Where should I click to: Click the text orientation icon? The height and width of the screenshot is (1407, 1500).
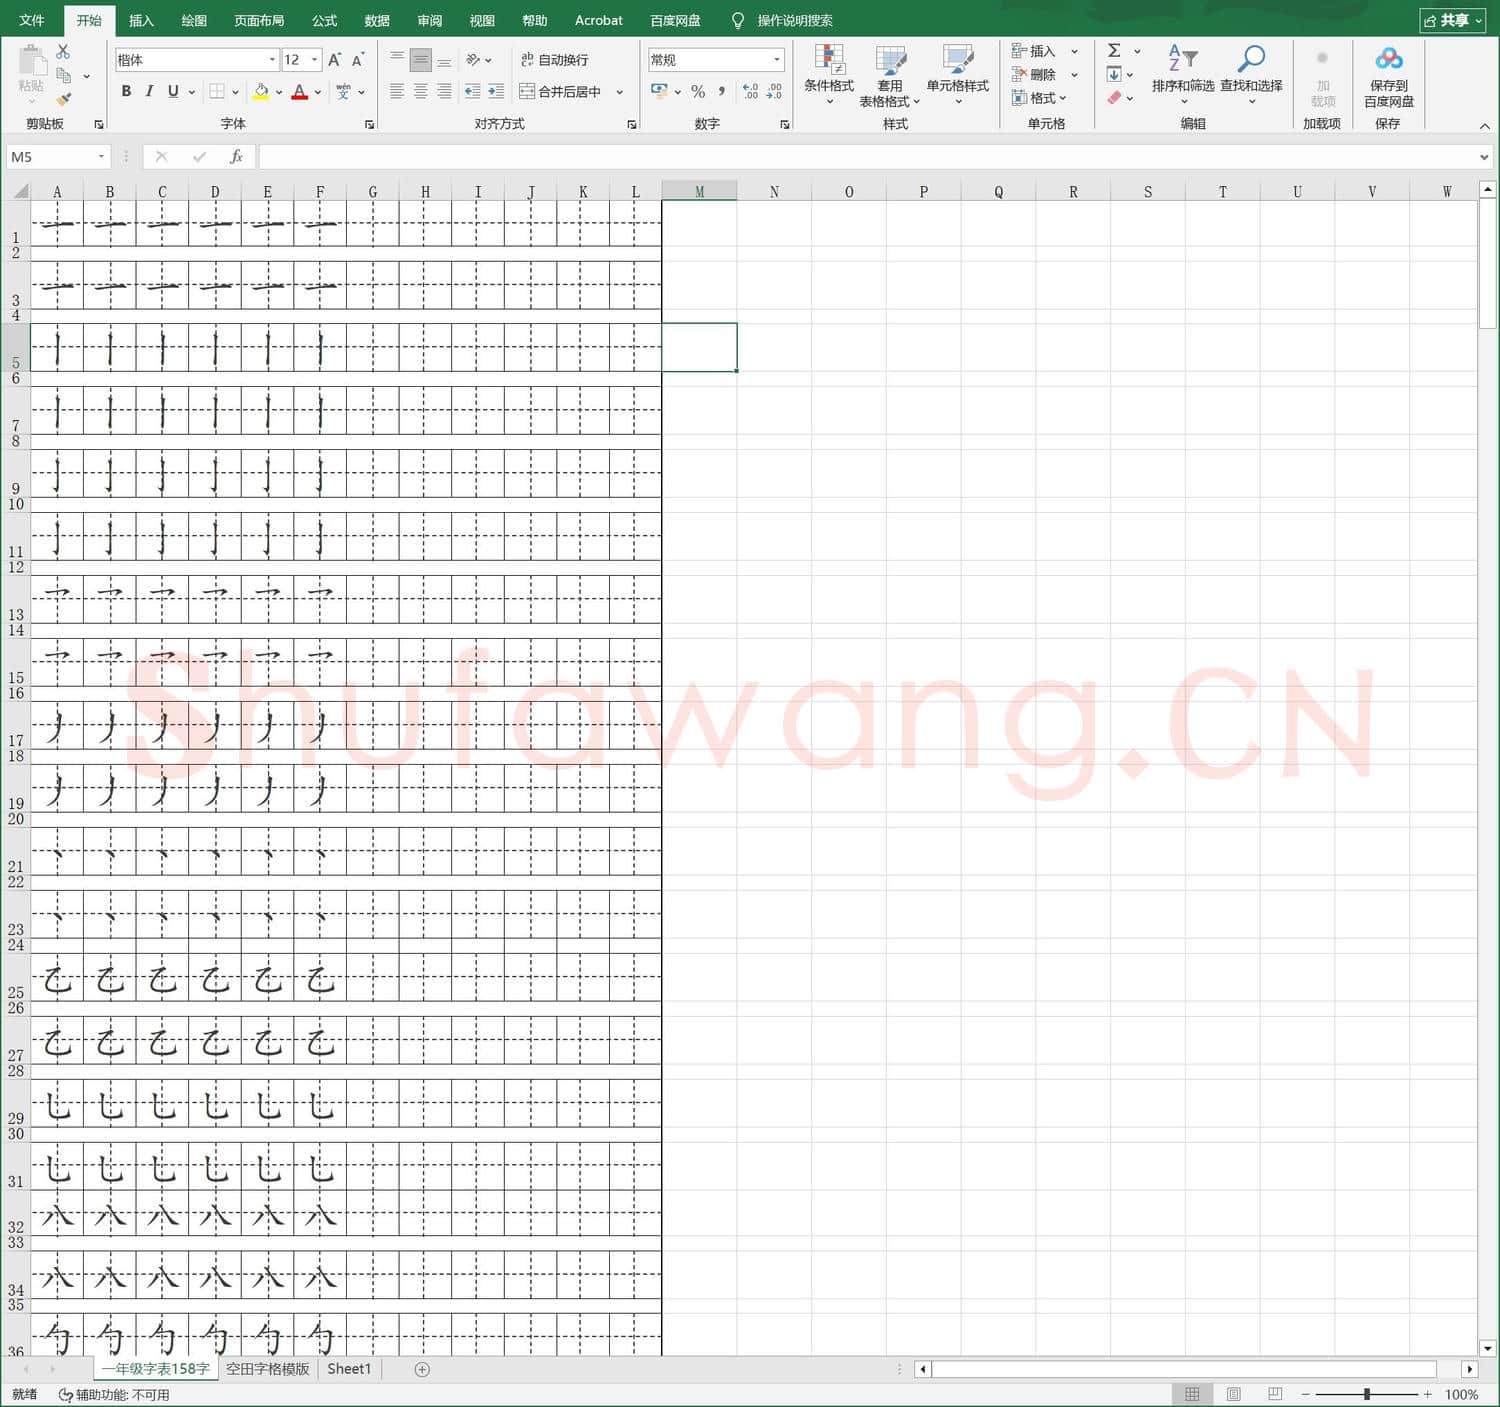[x=473, y=60]
